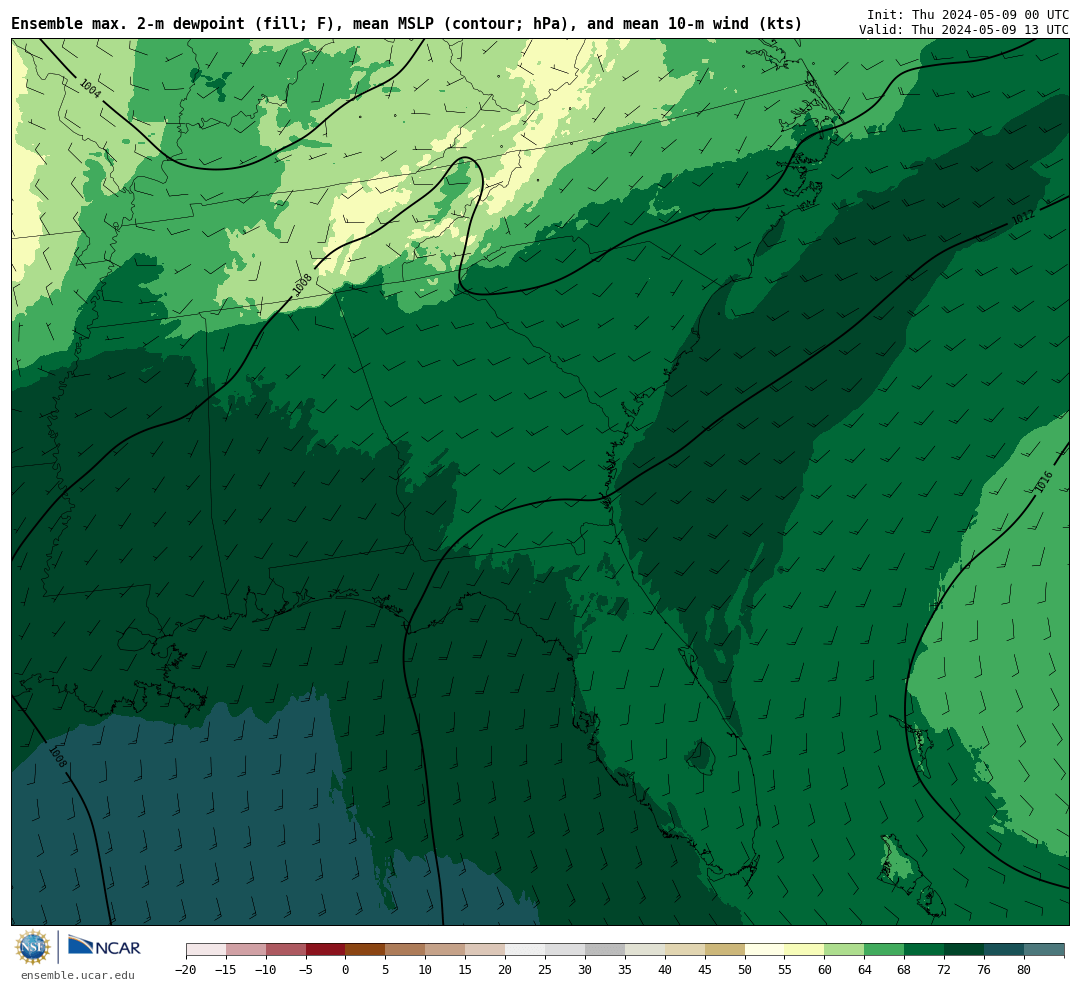This screenshot has width=1080, height=988.
Task: Click the colorbar tick label 64
Action: 864,970
